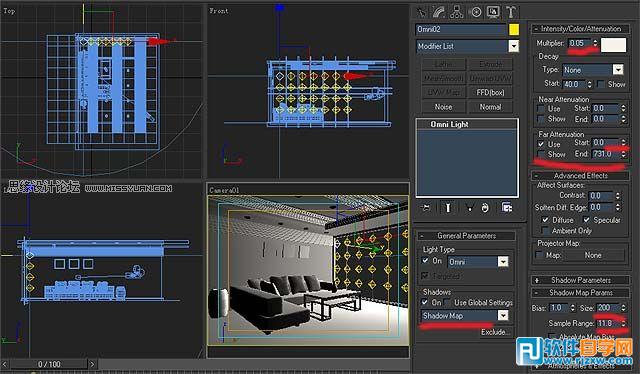Open the Motion command panel tab
Viewport: 640px width, 374px height.
click(x=476, y=12)
